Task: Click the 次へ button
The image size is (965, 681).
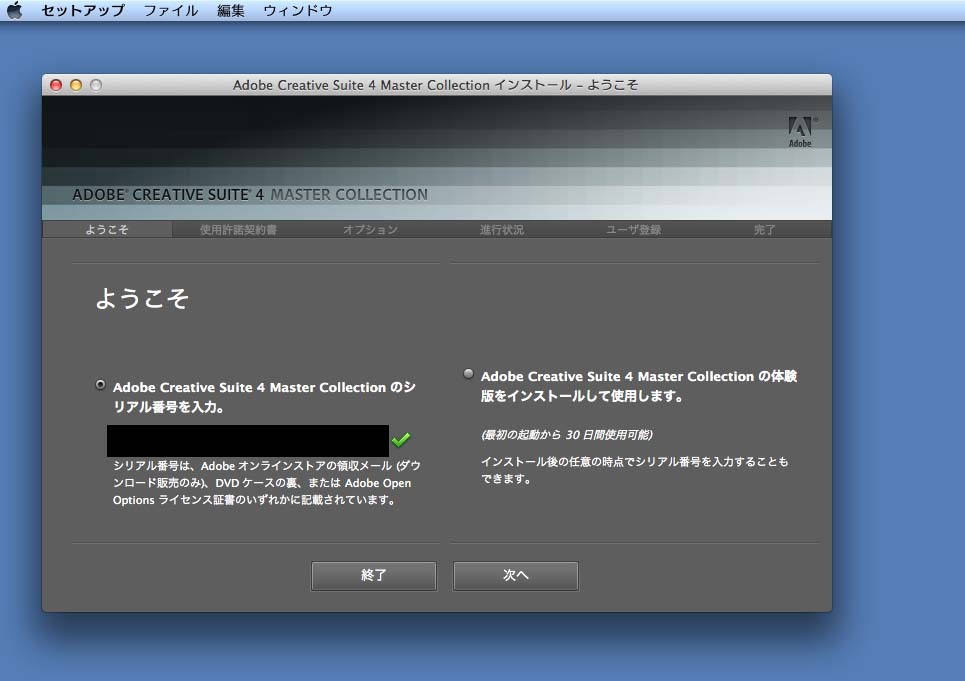Action: click(x=516, y=576)
